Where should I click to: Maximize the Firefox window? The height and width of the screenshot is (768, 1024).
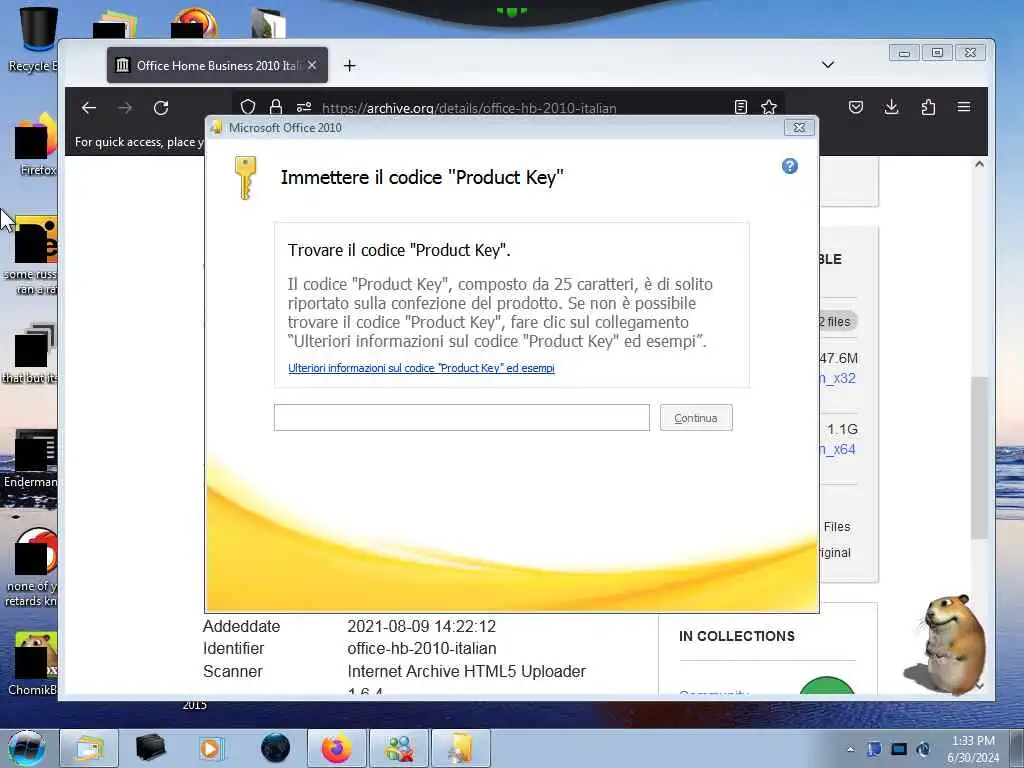[x=937, y=53]
